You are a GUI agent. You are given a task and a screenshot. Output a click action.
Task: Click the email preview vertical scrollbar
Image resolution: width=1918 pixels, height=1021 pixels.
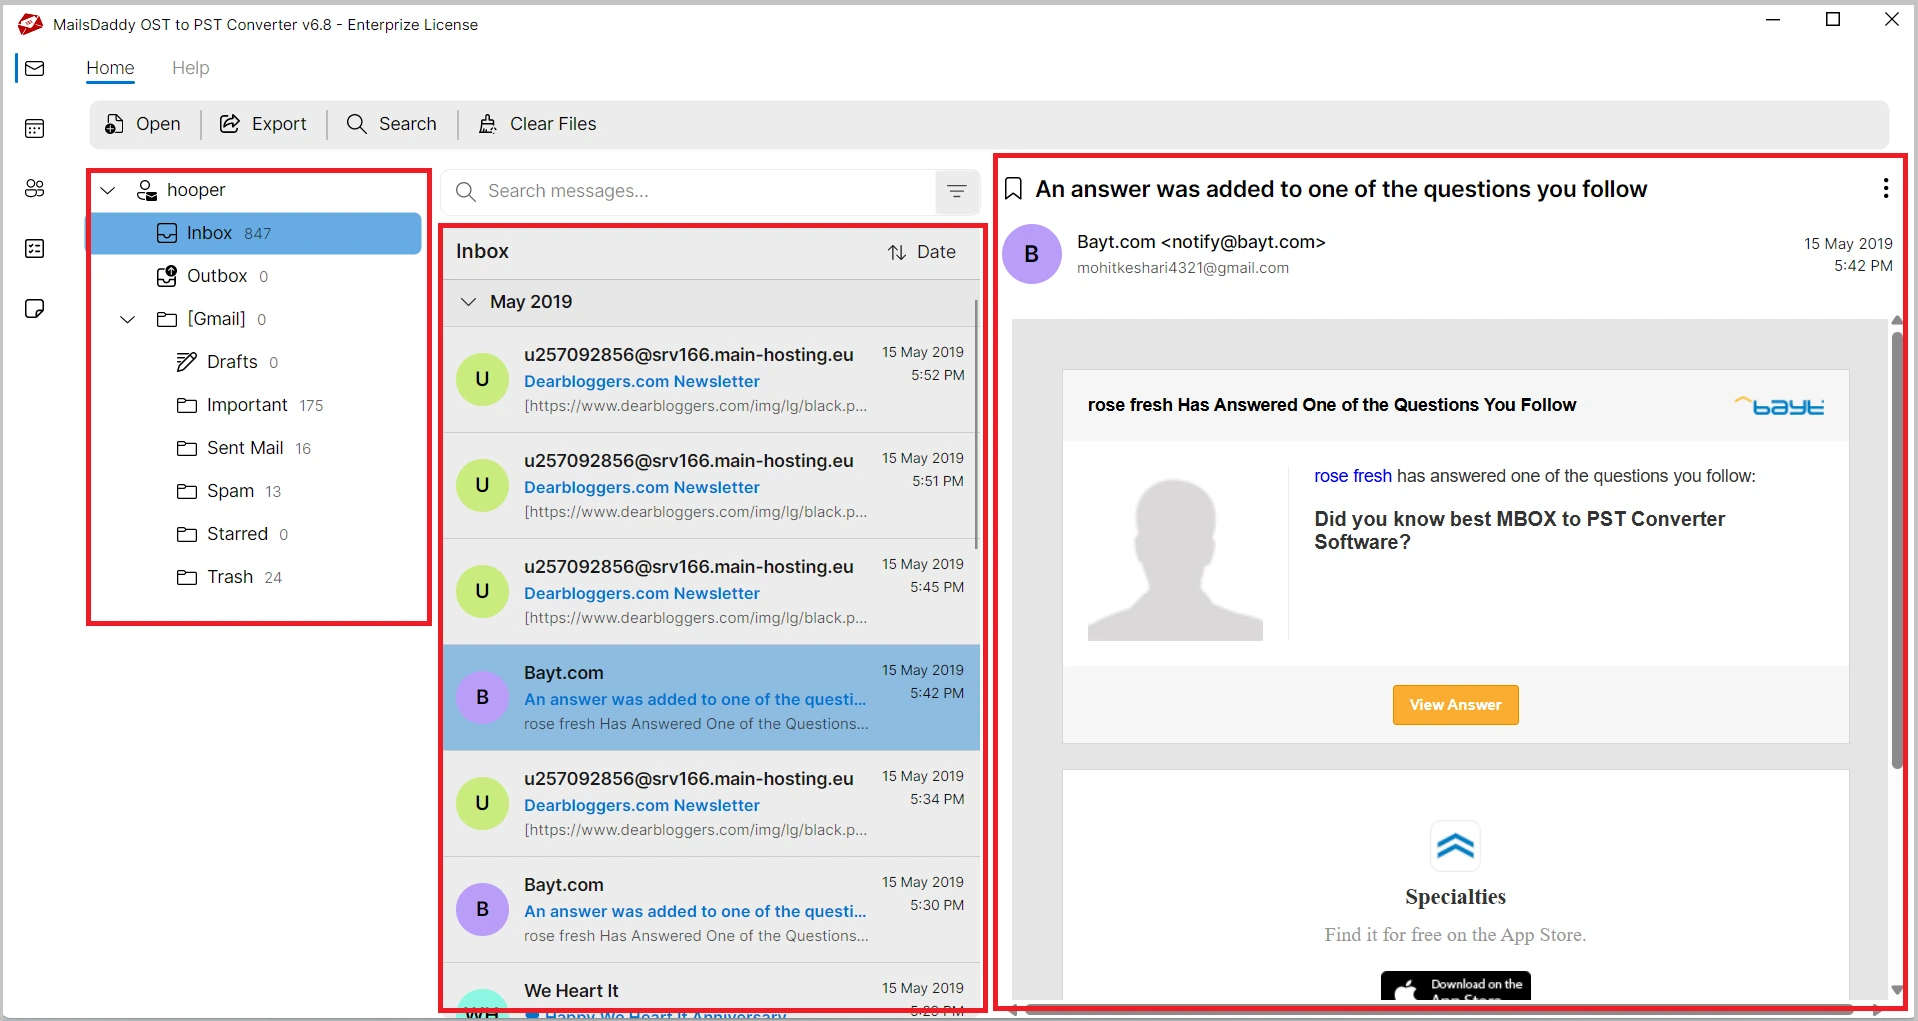(1896, 550)
